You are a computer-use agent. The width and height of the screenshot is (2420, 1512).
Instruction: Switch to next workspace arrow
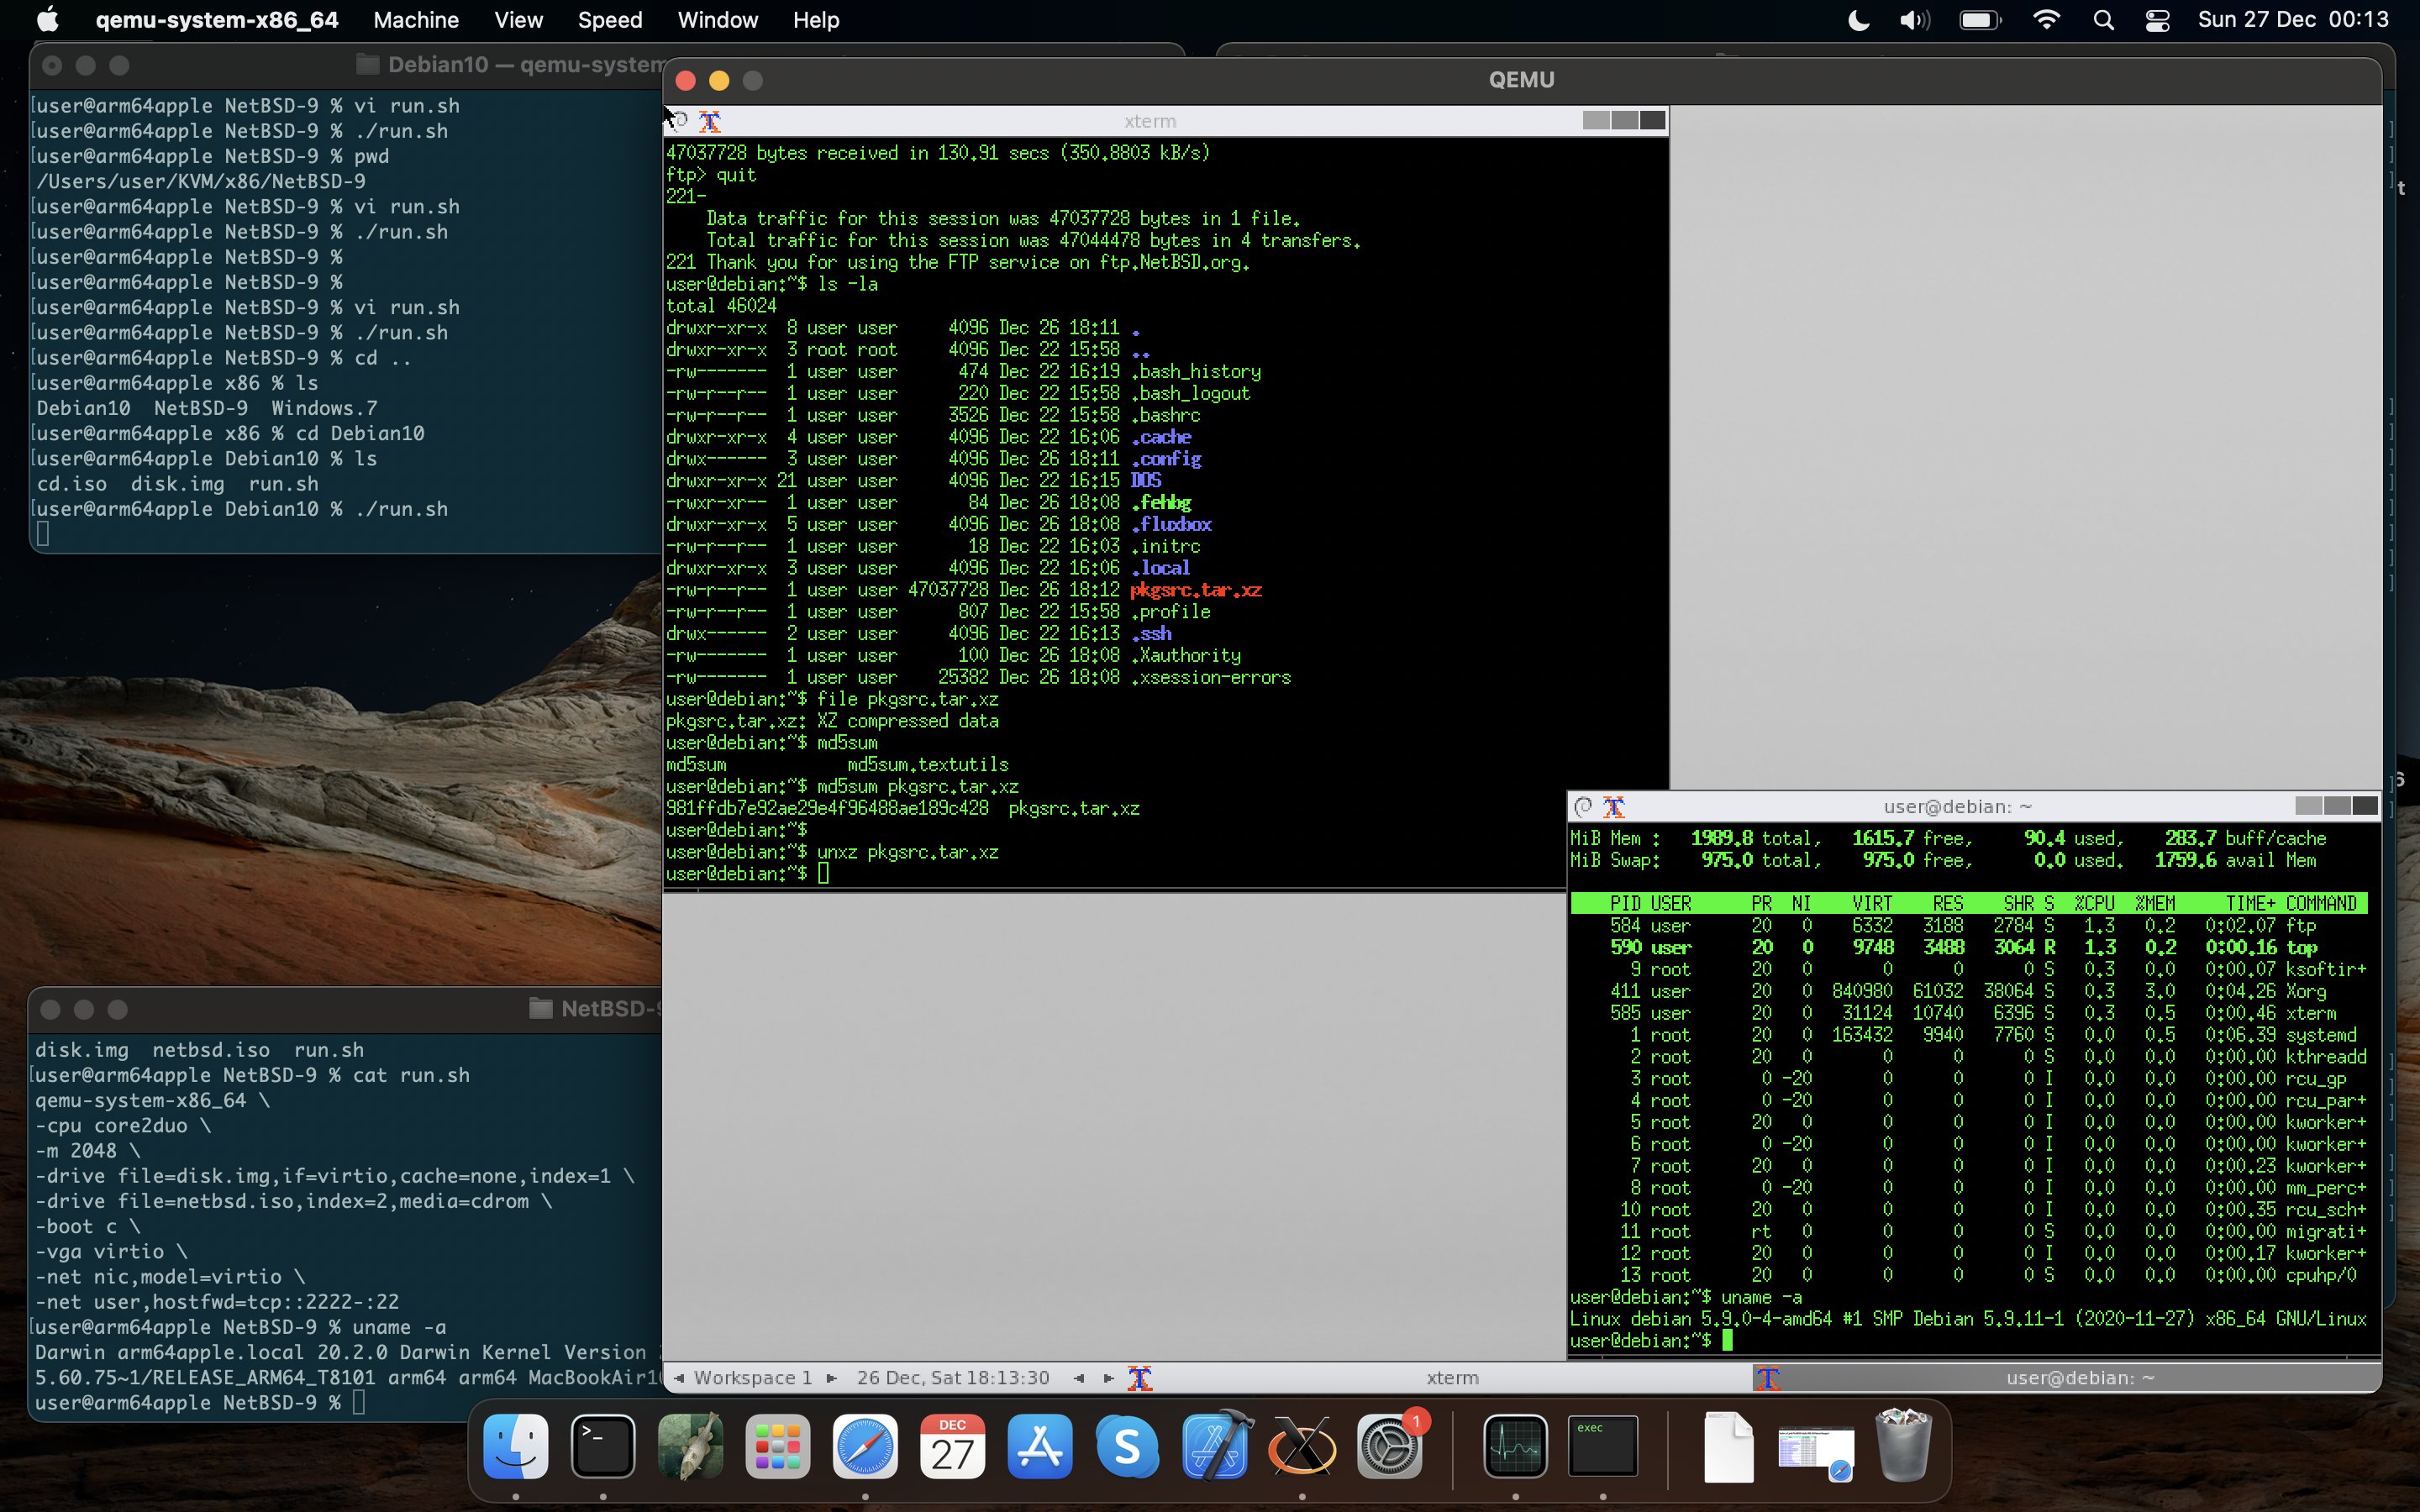[x=831, y=1378]
